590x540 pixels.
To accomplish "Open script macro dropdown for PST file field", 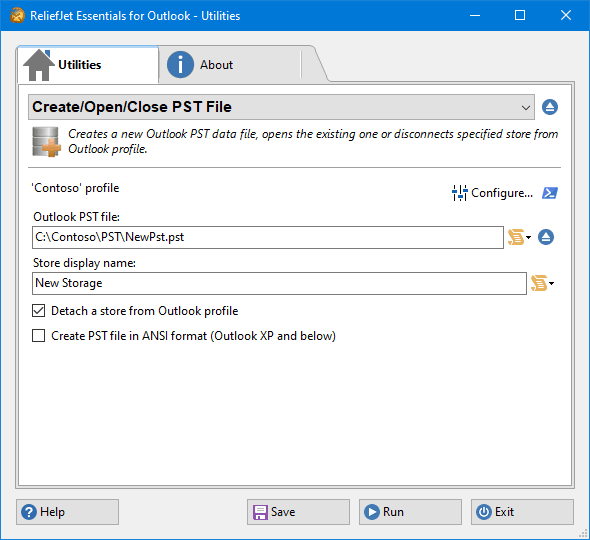I will [519, 237].
